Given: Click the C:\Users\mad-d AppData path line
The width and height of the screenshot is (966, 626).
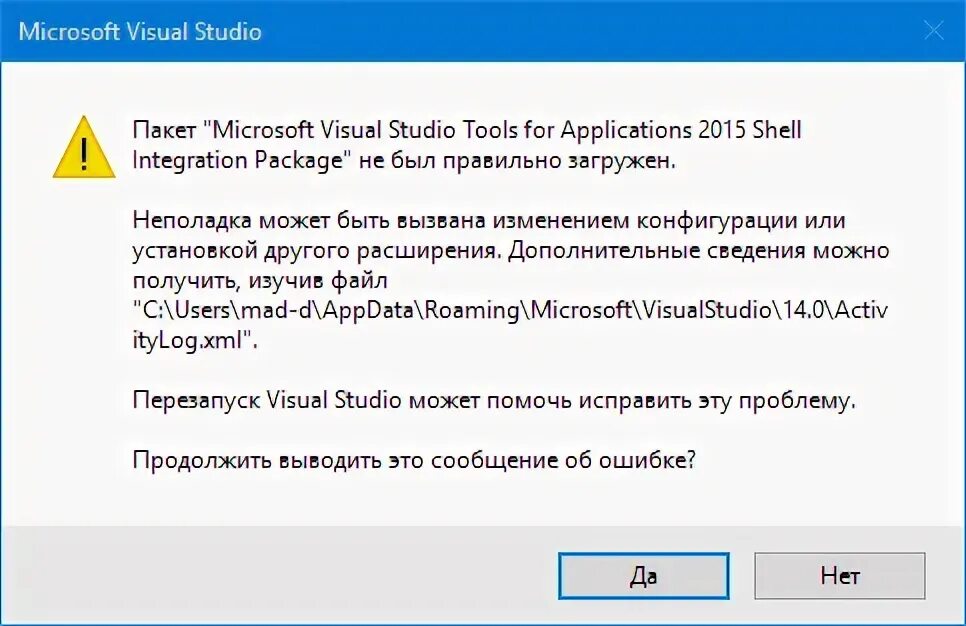Looking at the screenshot, I should coord(511,310).
